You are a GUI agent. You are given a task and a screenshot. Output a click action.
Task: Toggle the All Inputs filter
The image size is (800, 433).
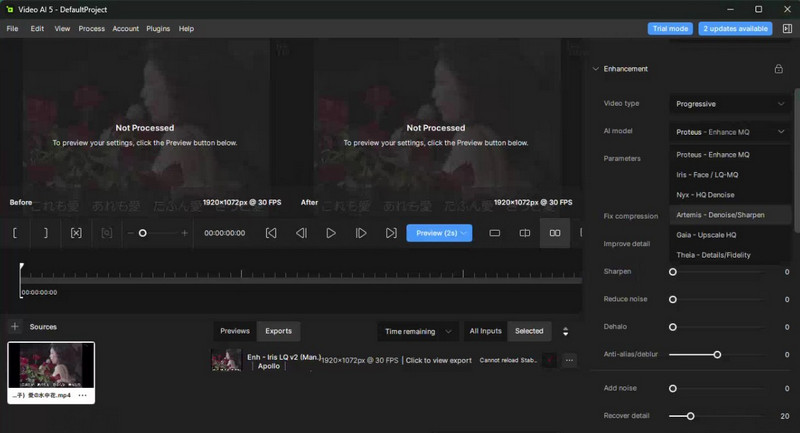(485, 331)
